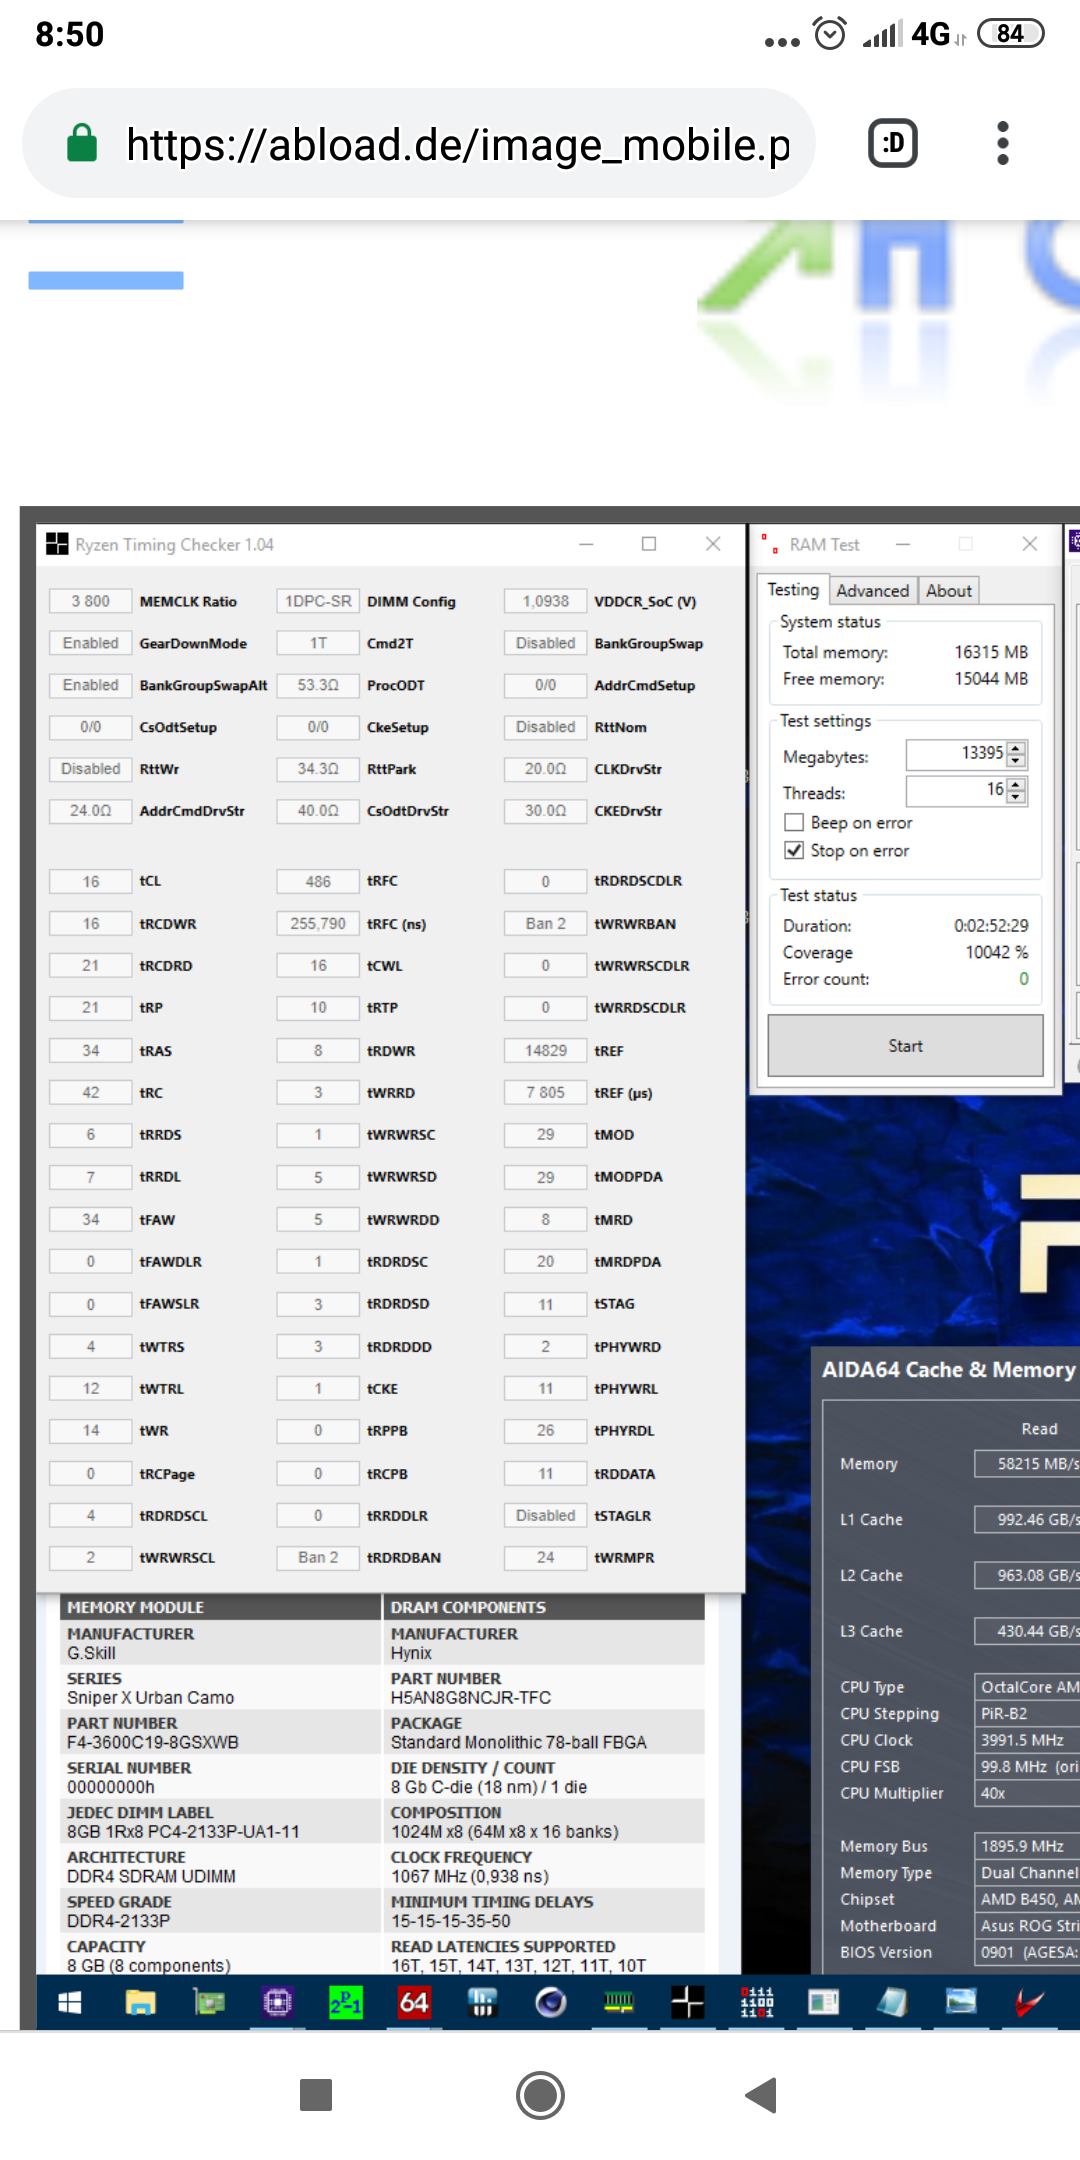Open the browser tab switcher button

click(x=893, y=144)
